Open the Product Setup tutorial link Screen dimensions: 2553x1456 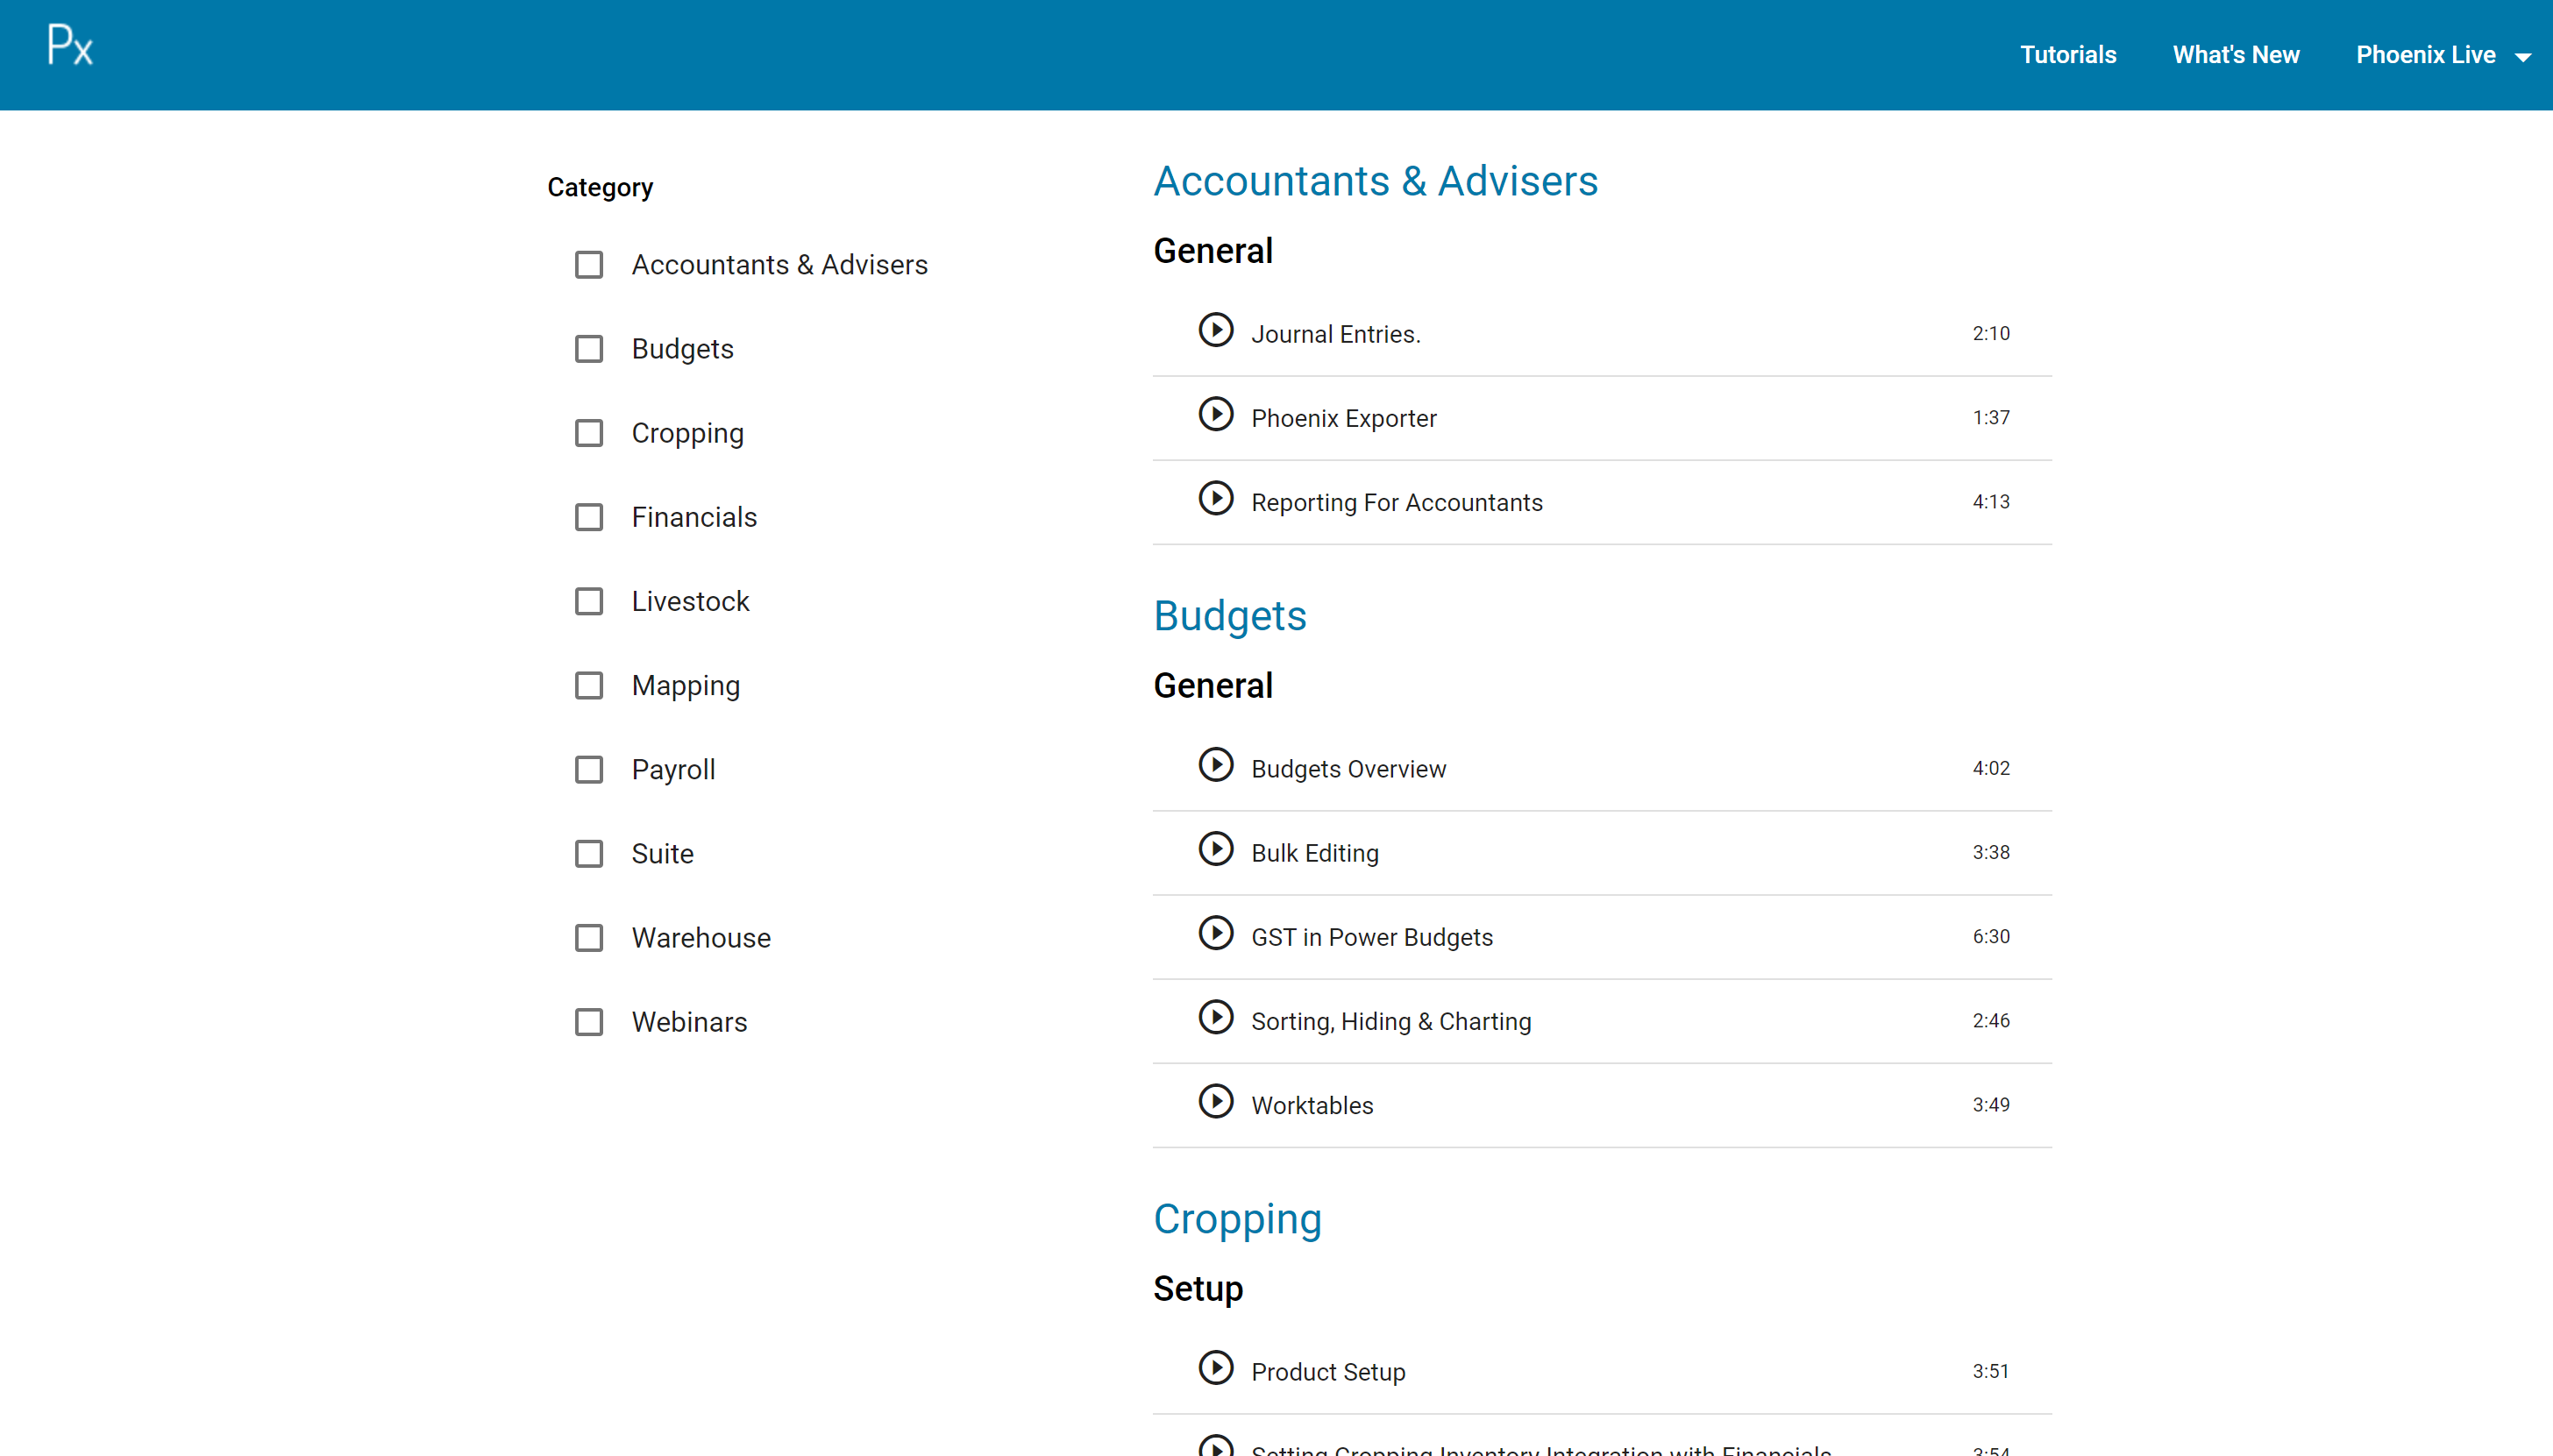[x=1328, y=1372]
